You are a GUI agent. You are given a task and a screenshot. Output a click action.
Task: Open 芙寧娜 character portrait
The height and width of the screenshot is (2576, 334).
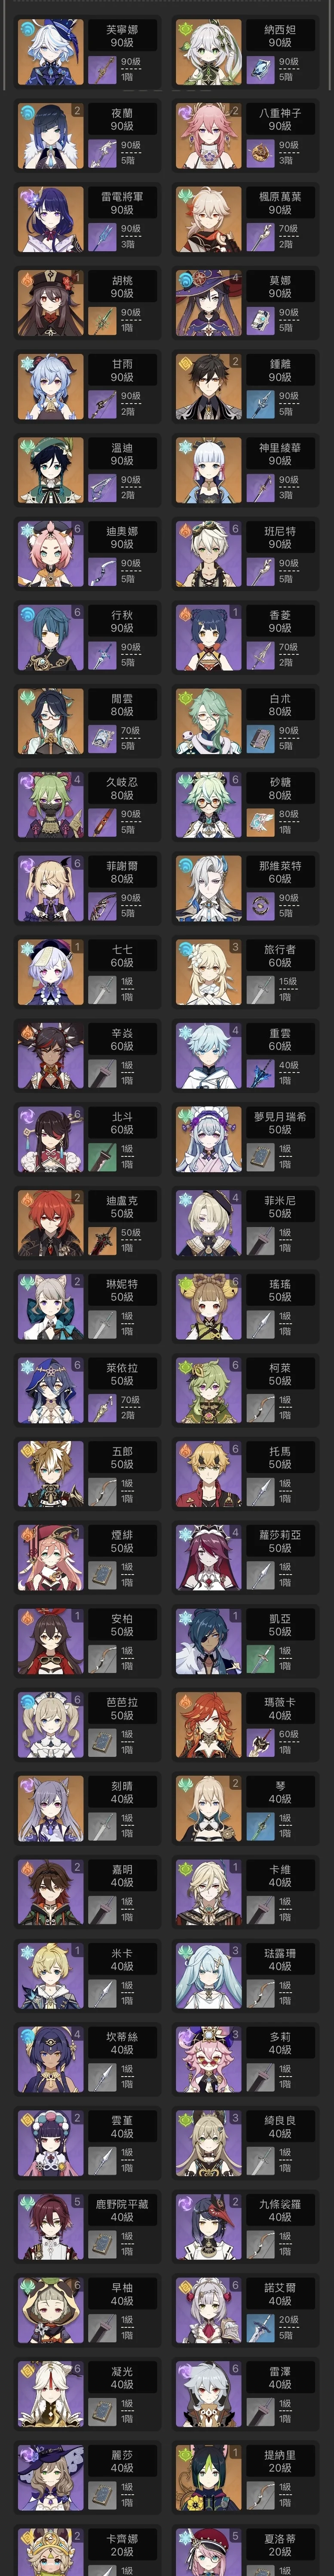pos(50,52)
